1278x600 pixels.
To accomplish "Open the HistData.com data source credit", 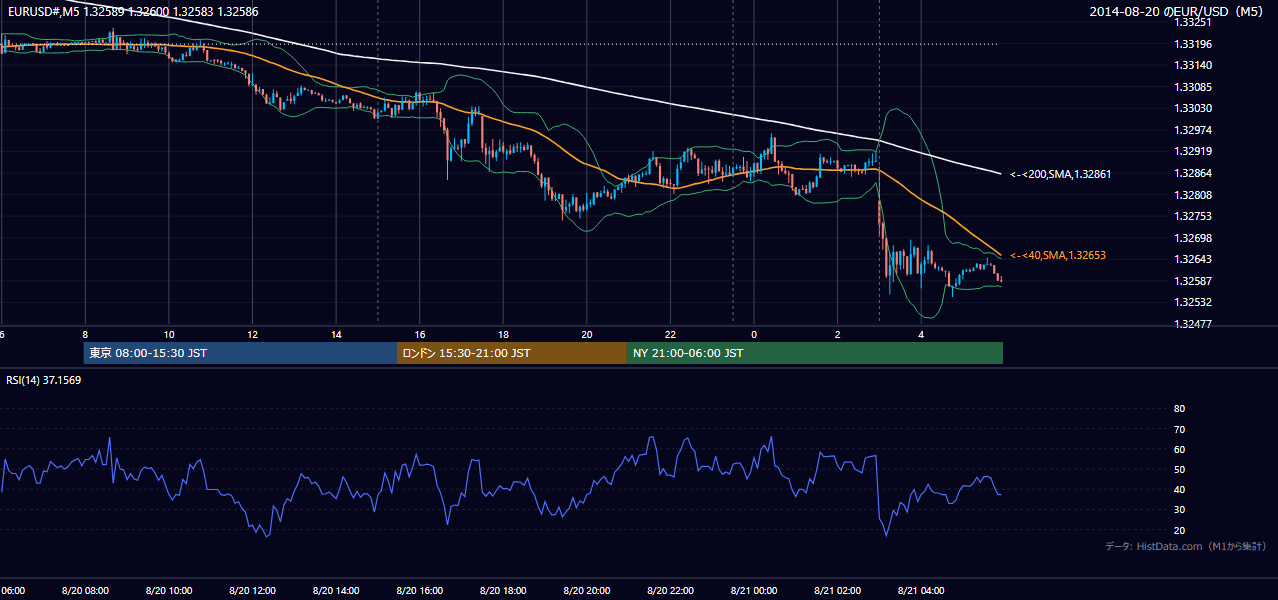I will pos(1186,546).
